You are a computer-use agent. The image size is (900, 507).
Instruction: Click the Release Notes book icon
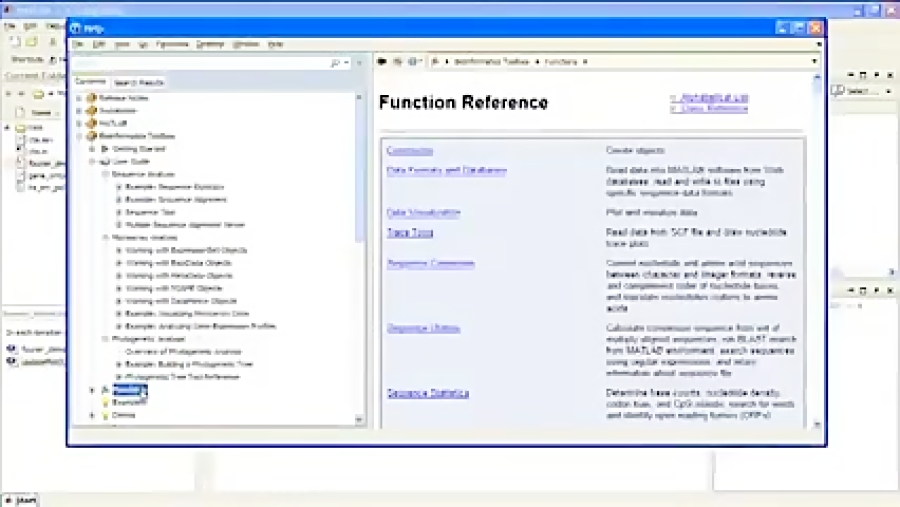(91, 98)
